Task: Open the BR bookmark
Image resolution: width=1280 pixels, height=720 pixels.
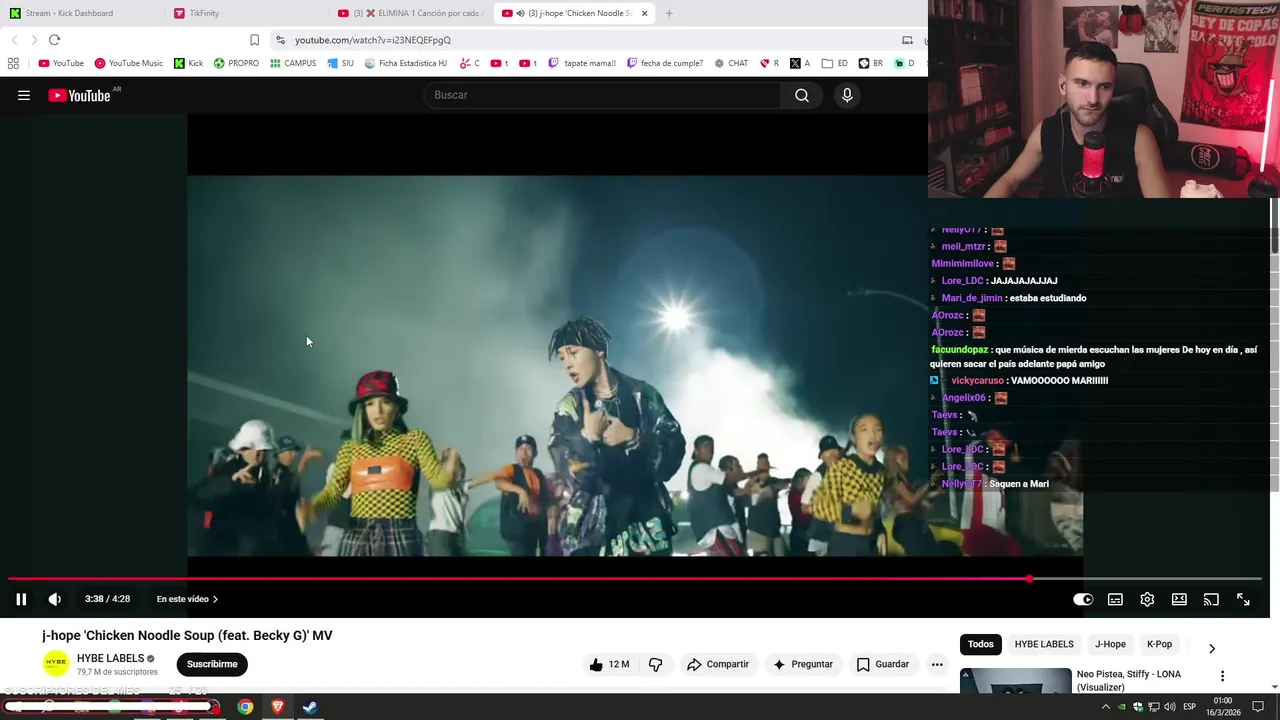Action: [x=870, y=63]
